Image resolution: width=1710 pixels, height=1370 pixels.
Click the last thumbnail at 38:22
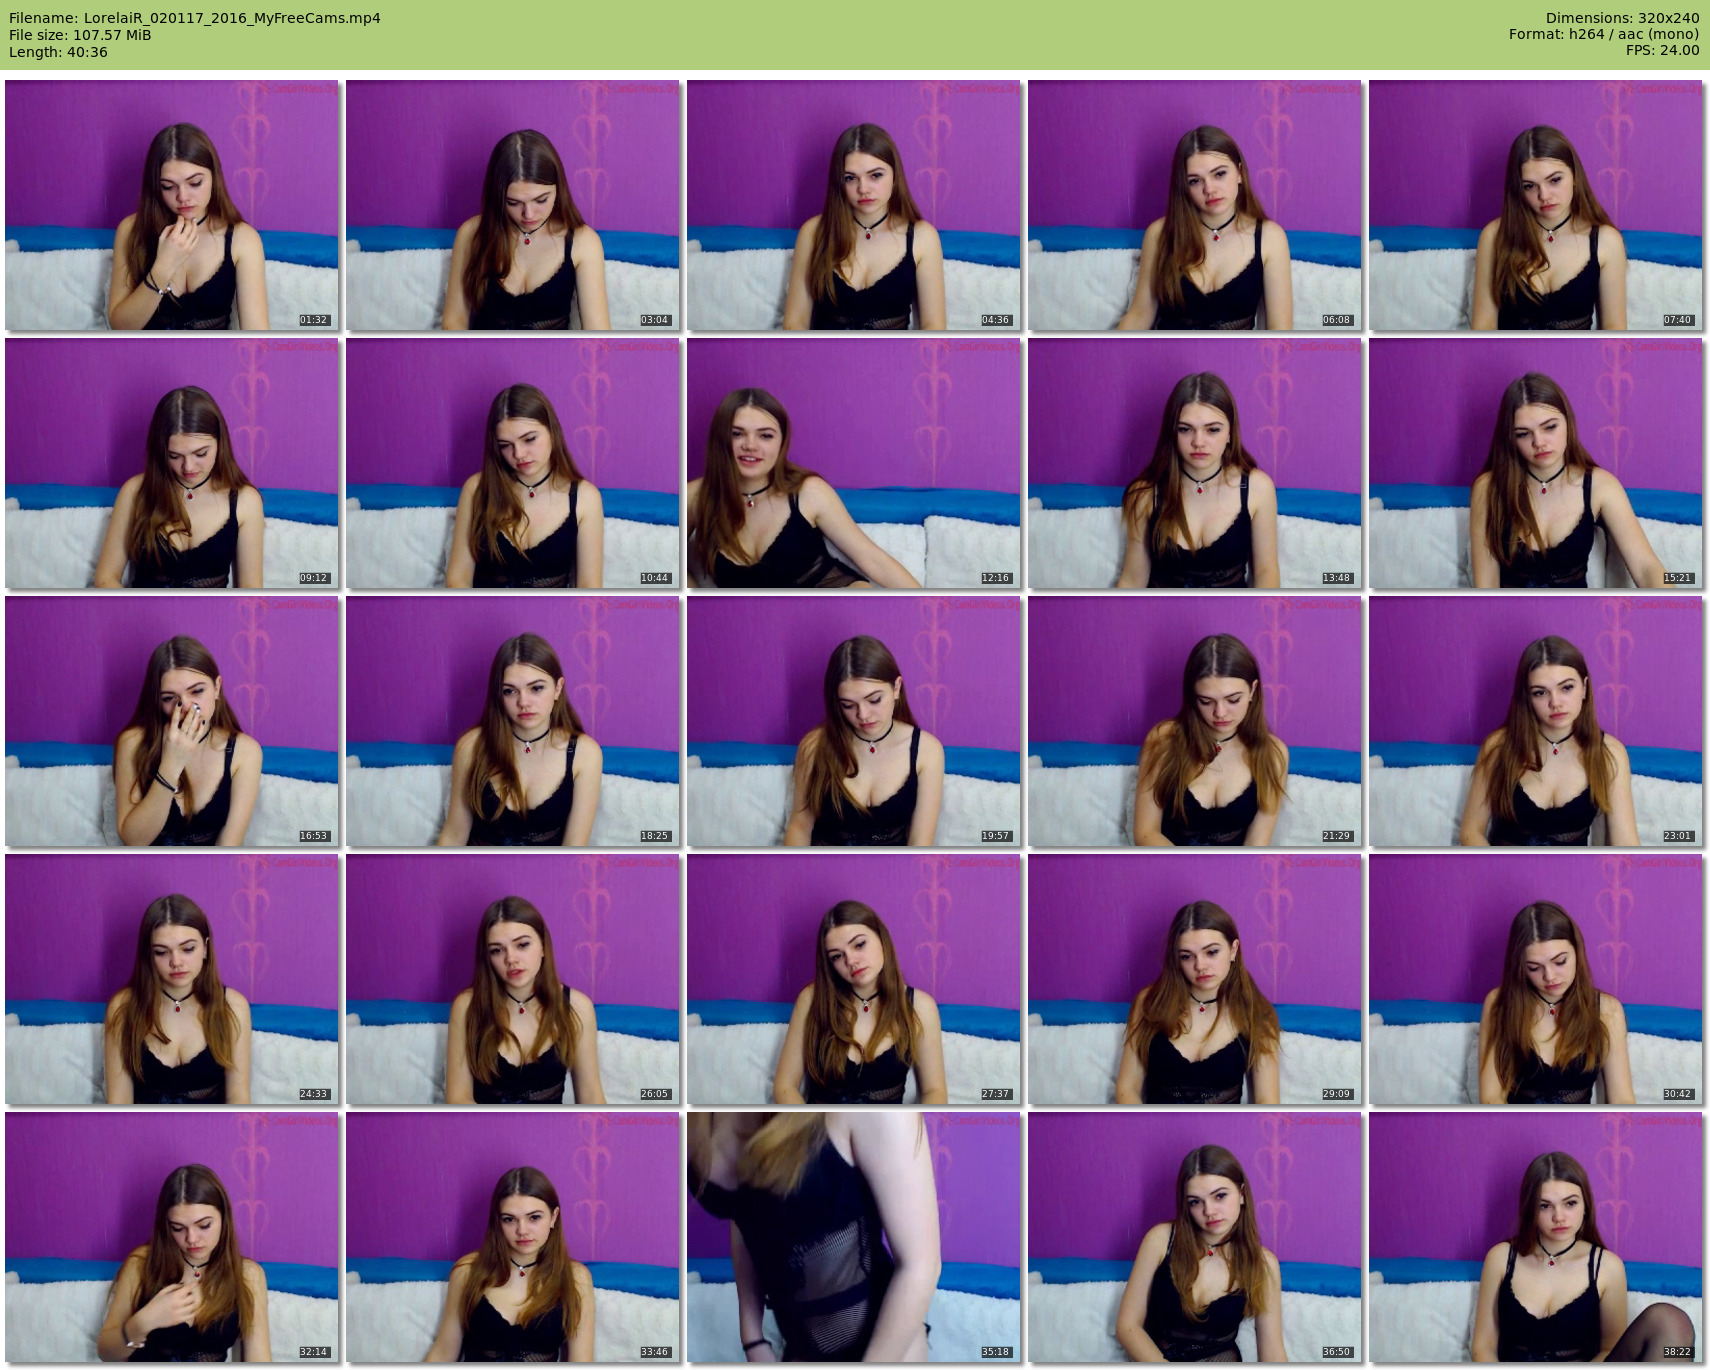coord(1535,1237)
